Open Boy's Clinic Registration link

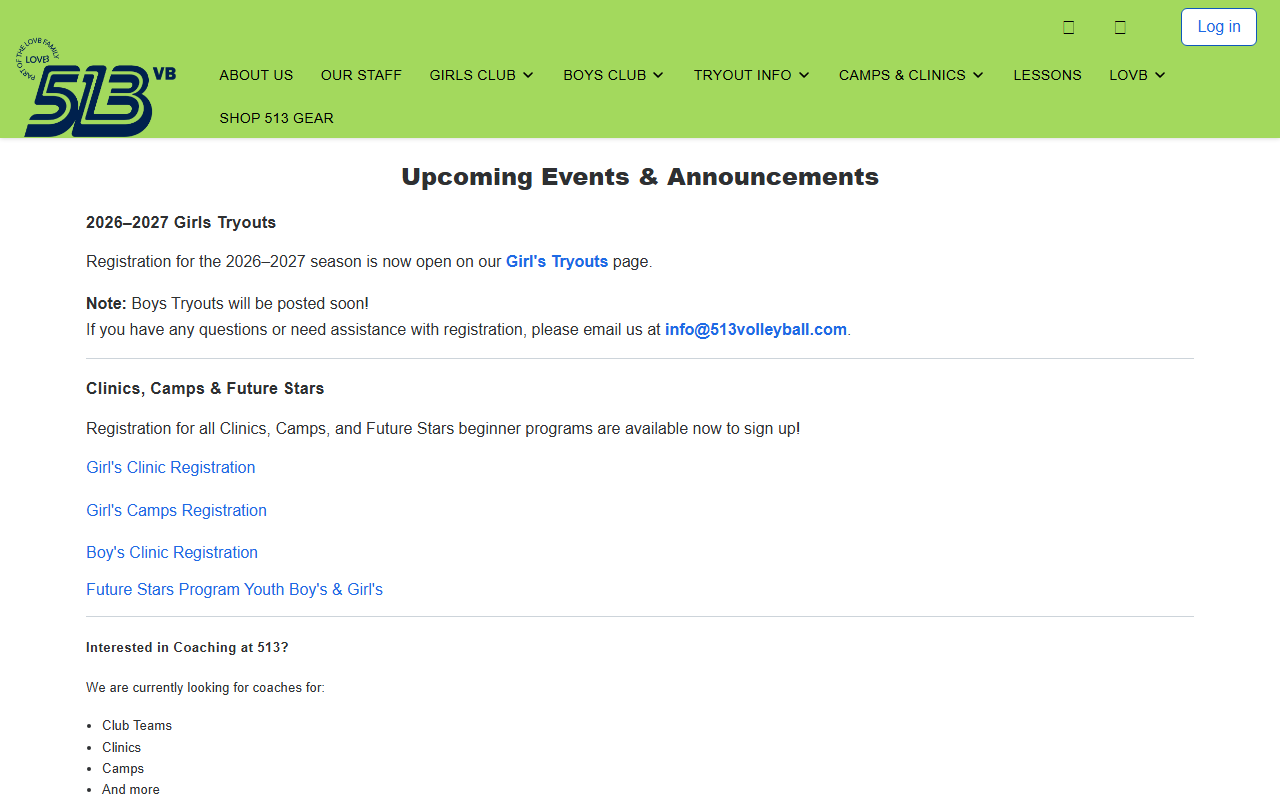pos(172,553)
